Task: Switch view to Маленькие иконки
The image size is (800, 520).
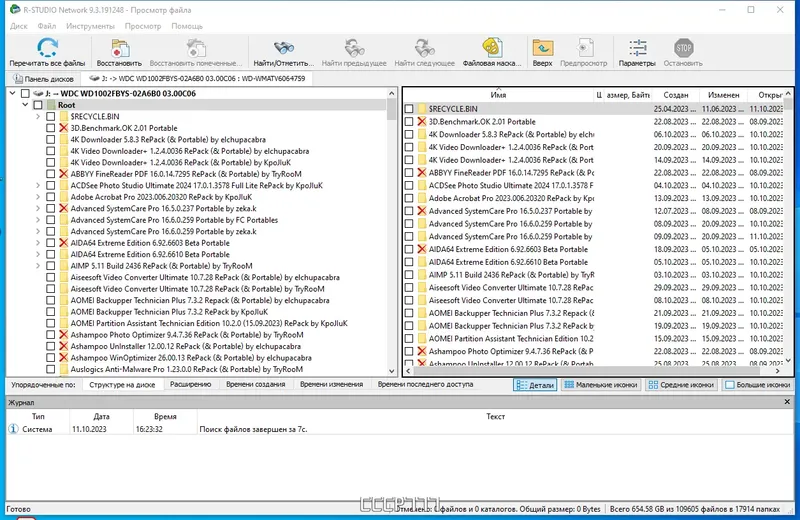Action: [x=601, y=385]
